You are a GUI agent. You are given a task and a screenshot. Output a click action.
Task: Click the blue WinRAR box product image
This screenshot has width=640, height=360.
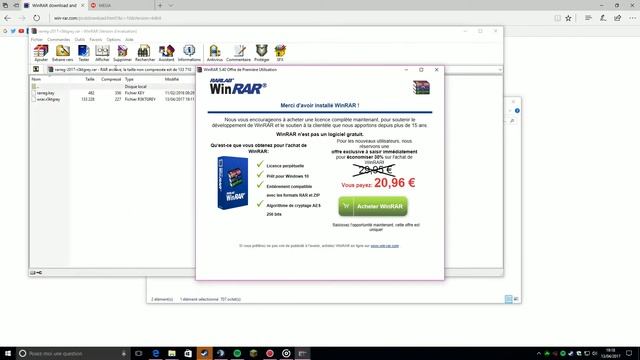pyautogui.click(x=233, y=182)
